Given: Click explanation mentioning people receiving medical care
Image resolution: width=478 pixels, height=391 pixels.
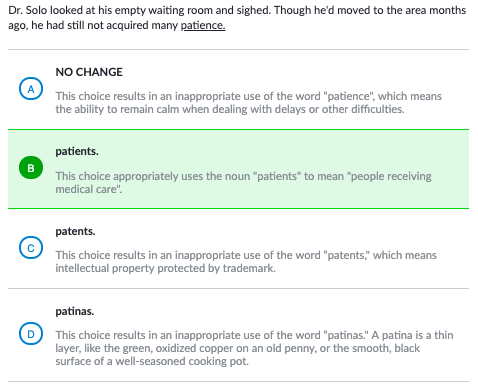Looking at the screenshot, I should 243,183.
